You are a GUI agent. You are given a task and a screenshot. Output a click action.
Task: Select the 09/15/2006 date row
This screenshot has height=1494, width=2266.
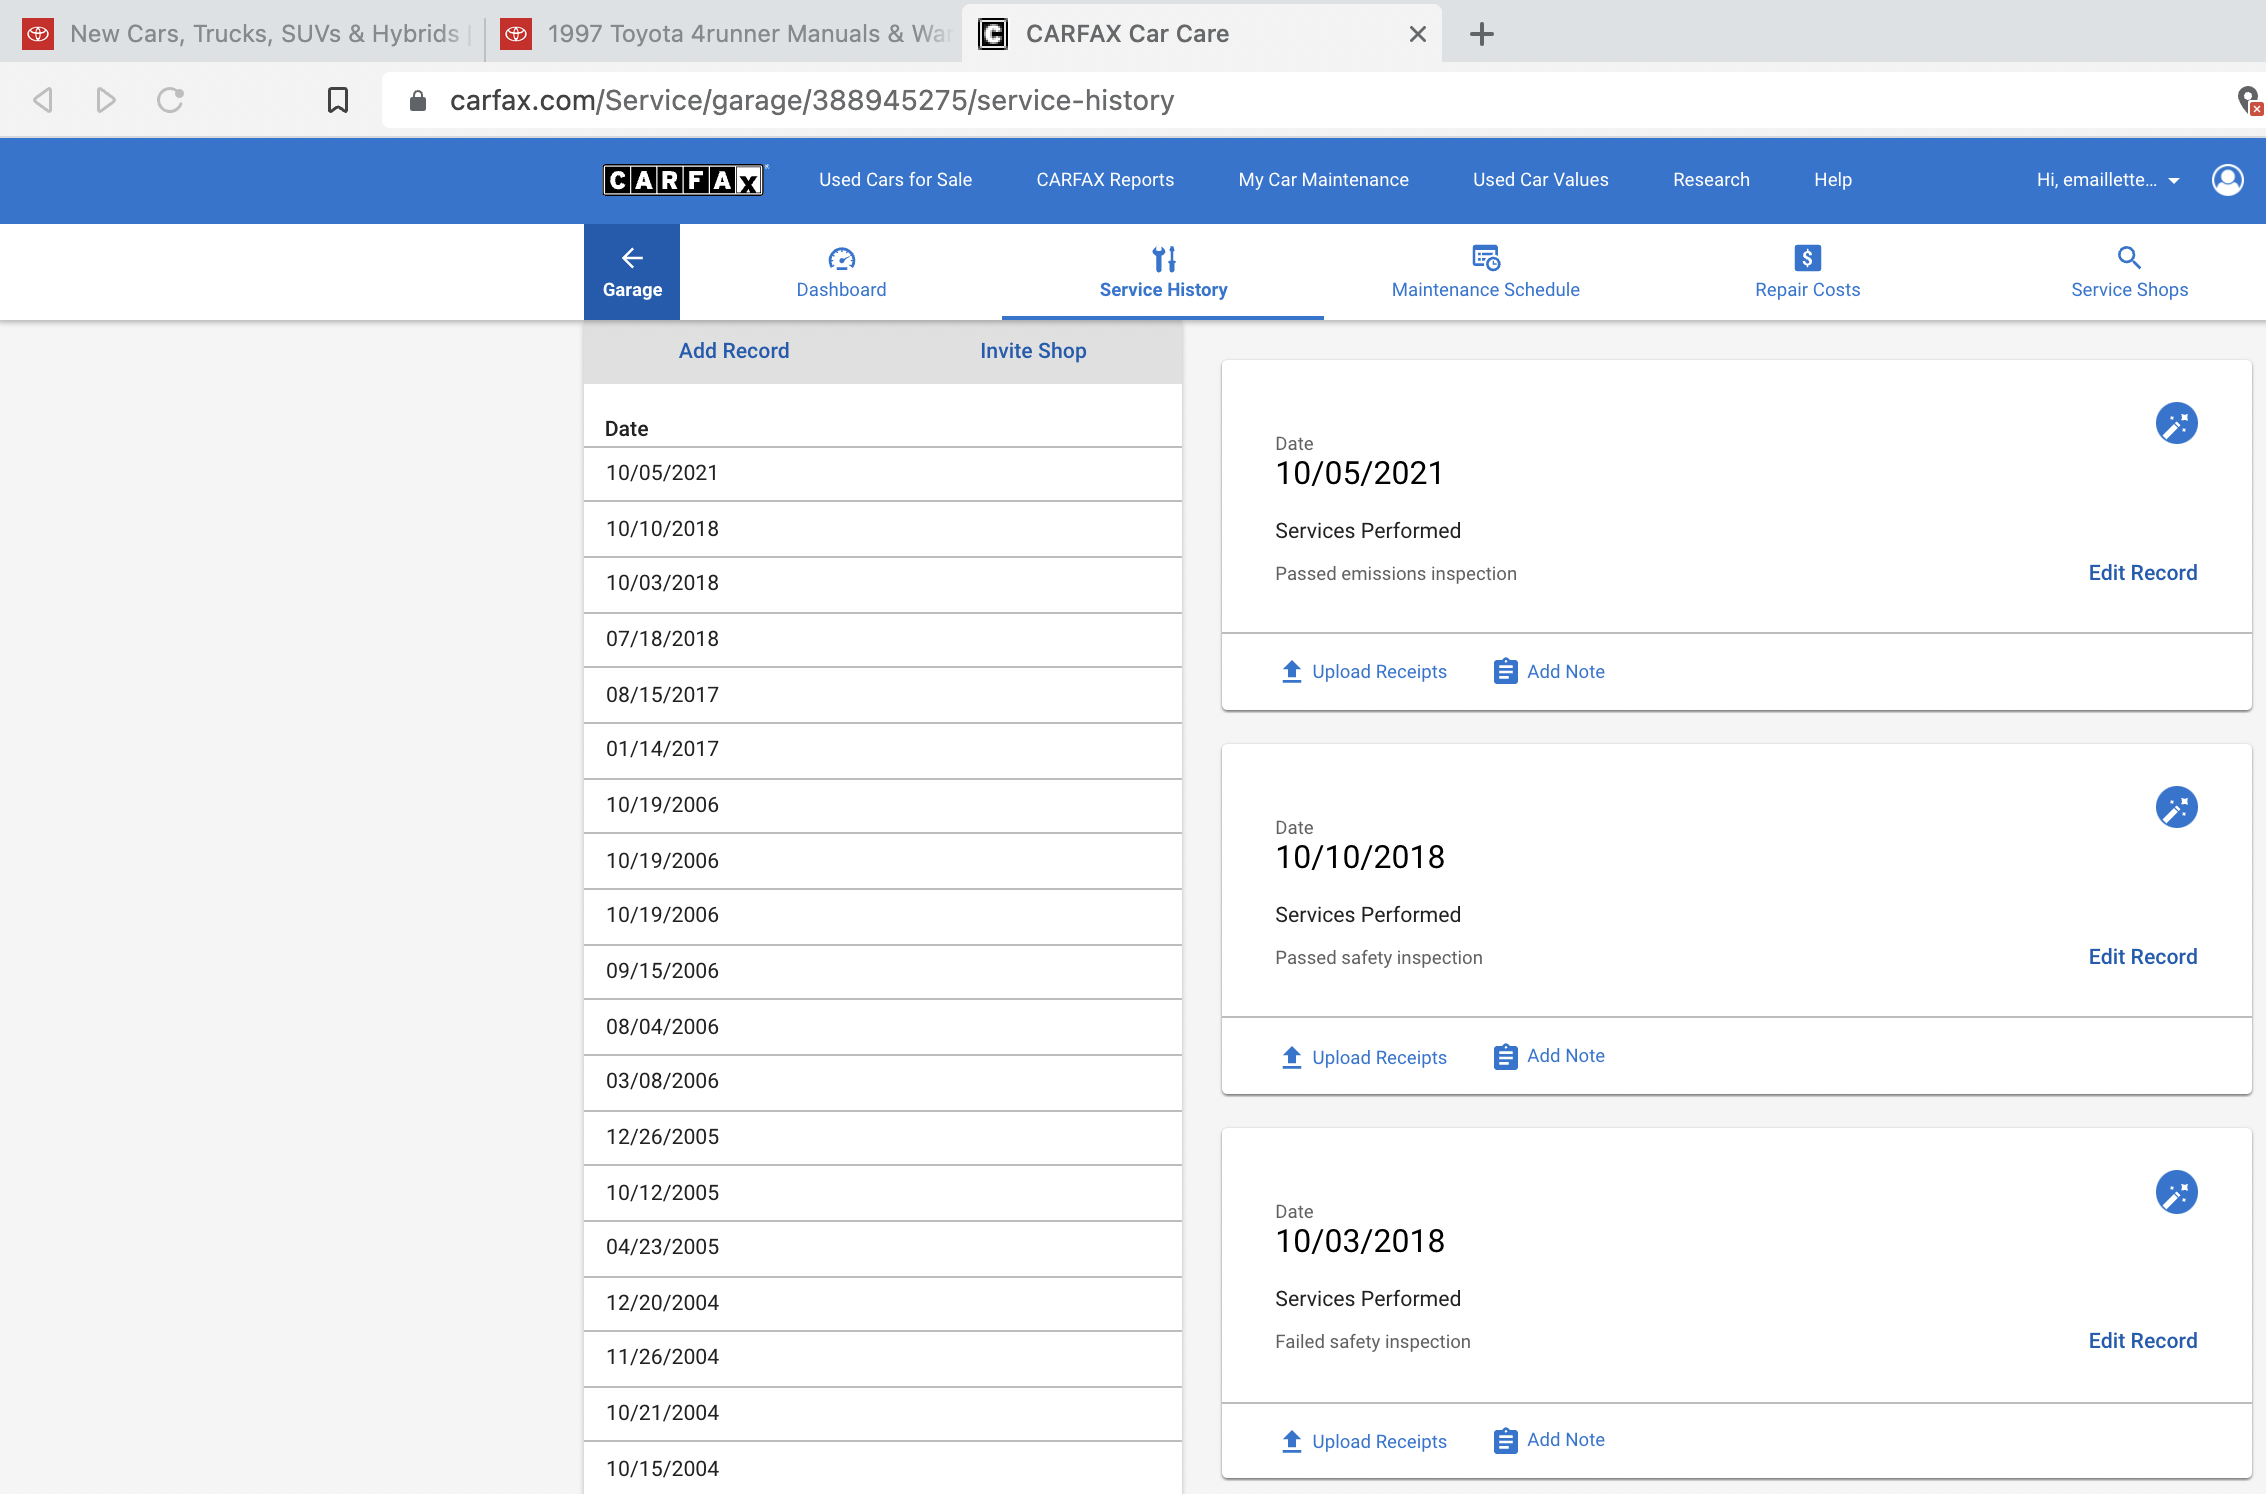(883, 972)
